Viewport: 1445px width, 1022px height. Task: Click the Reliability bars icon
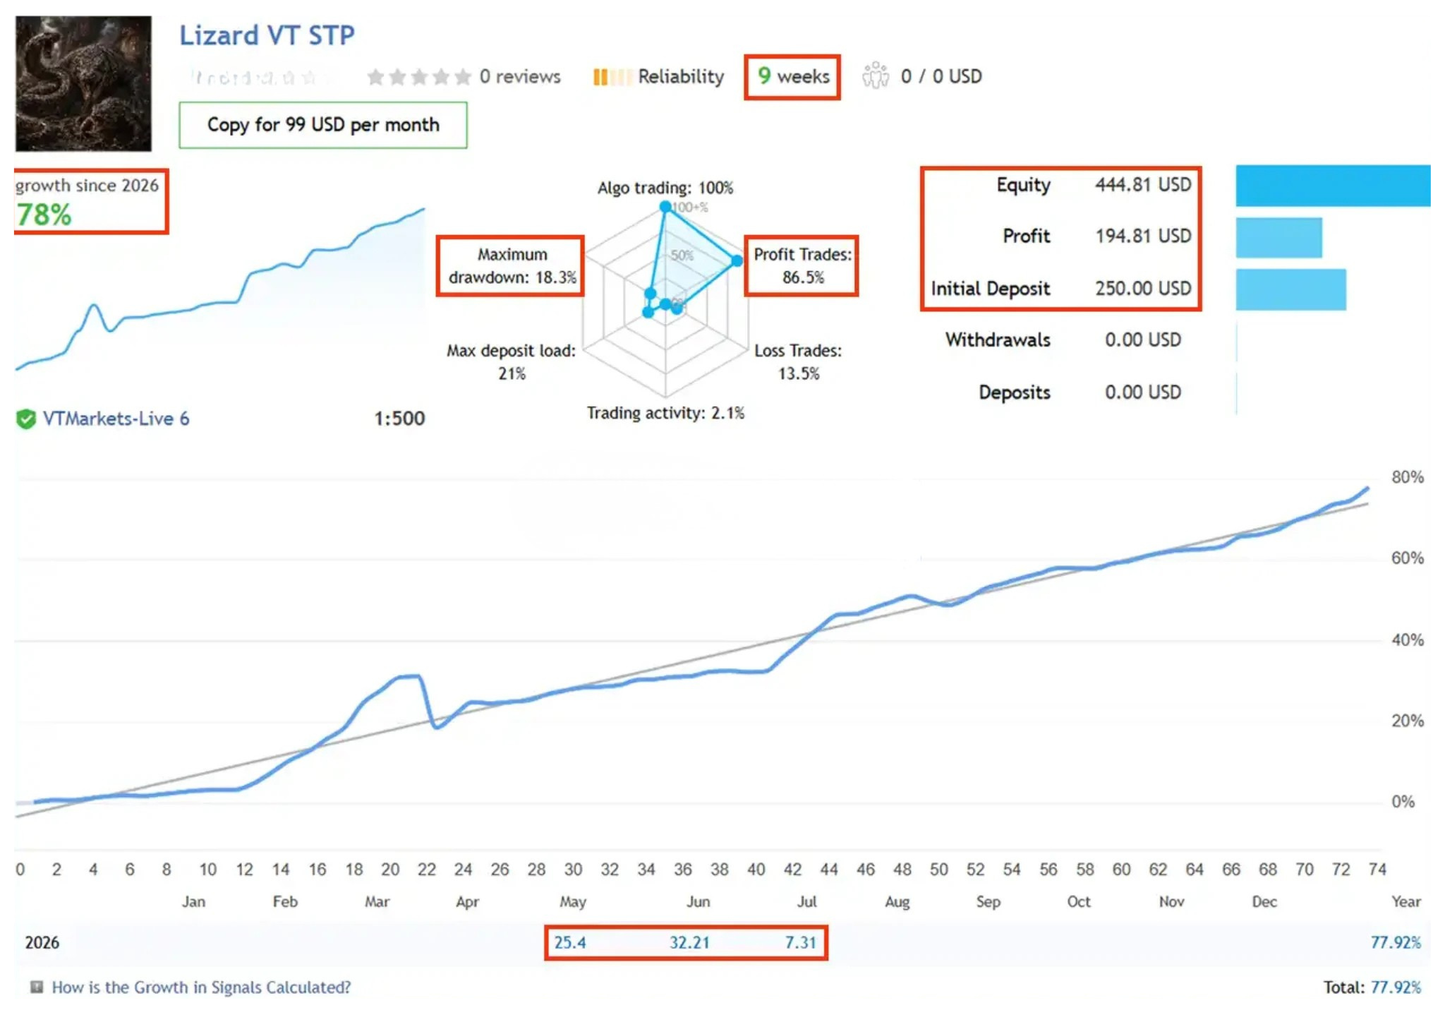tap(610, 77)
